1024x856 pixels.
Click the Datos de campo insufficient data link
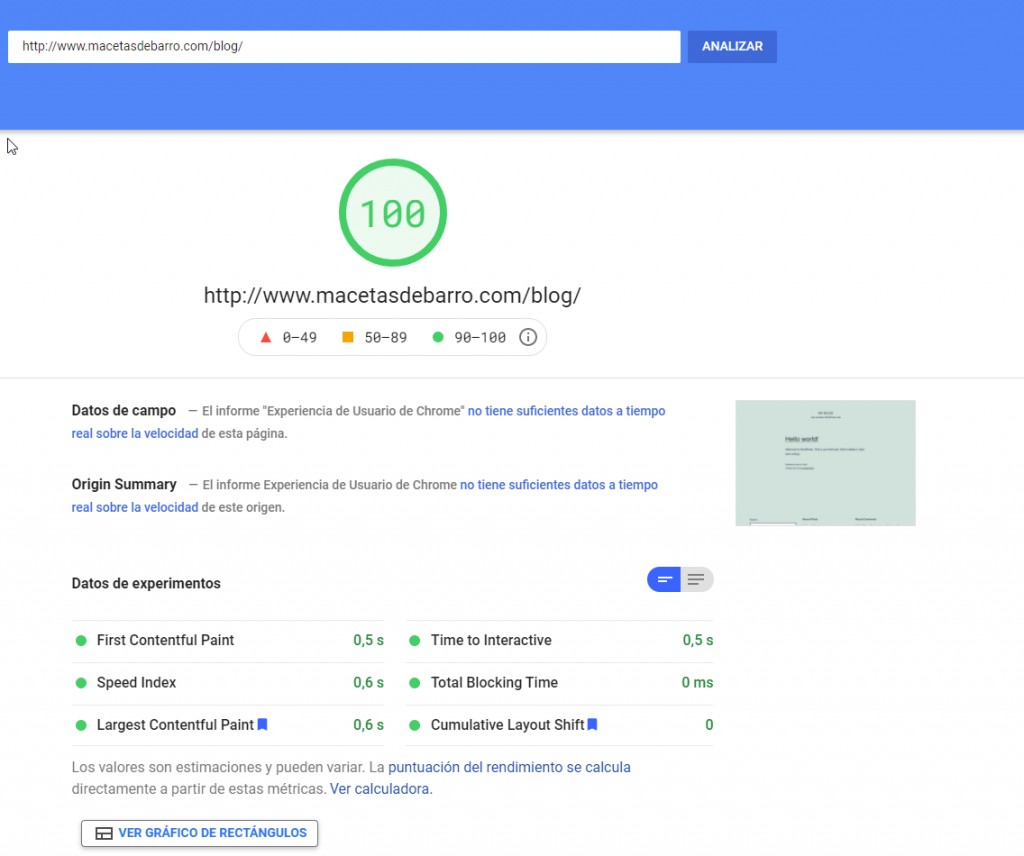click(566, 411)
